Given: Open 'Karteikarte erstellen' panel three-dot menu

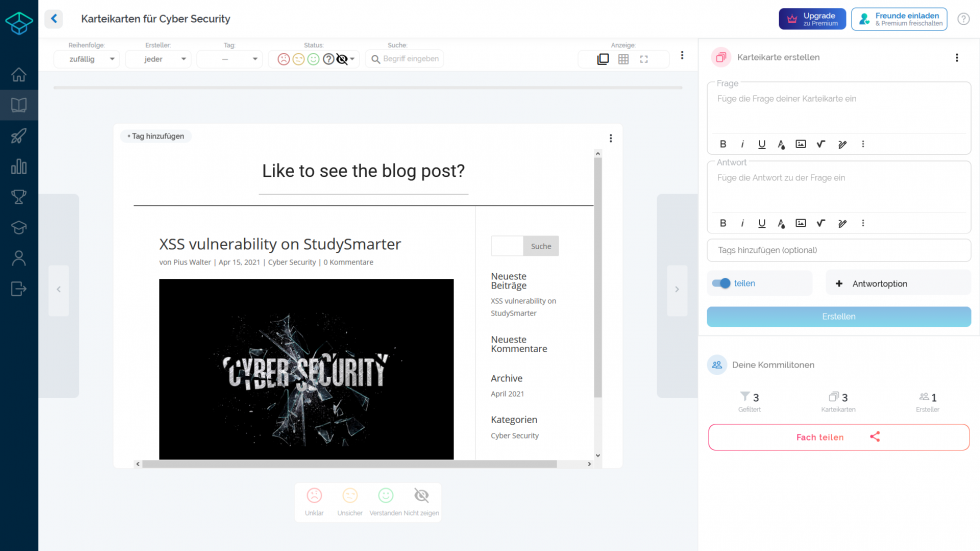Looking at the screenshot, I should tap(957, 57).
